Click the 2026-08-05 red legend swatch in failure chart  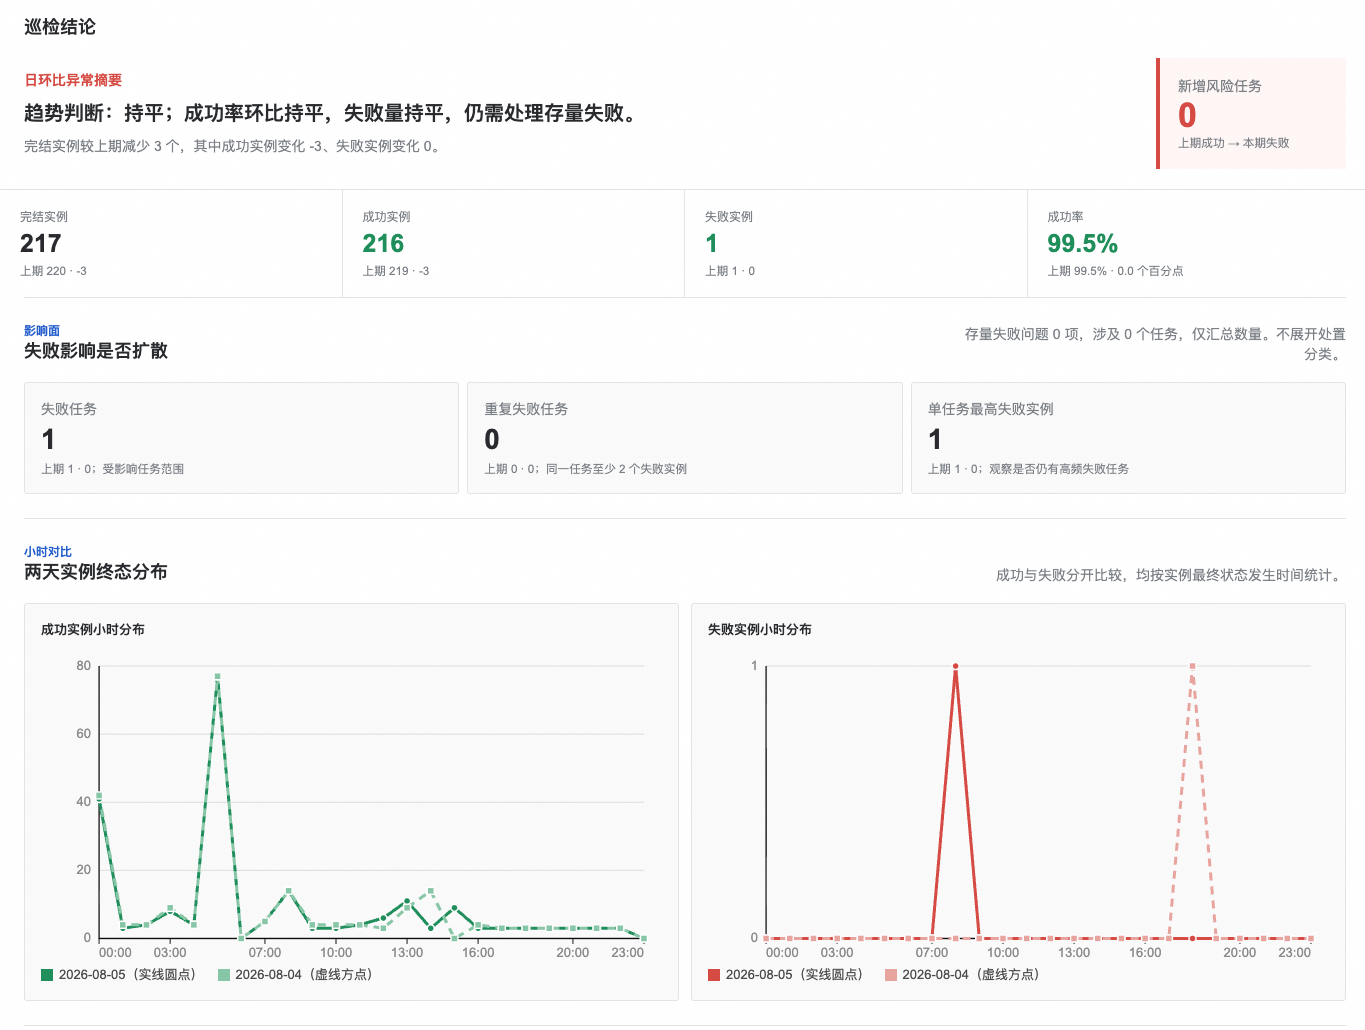click(714, 975)
